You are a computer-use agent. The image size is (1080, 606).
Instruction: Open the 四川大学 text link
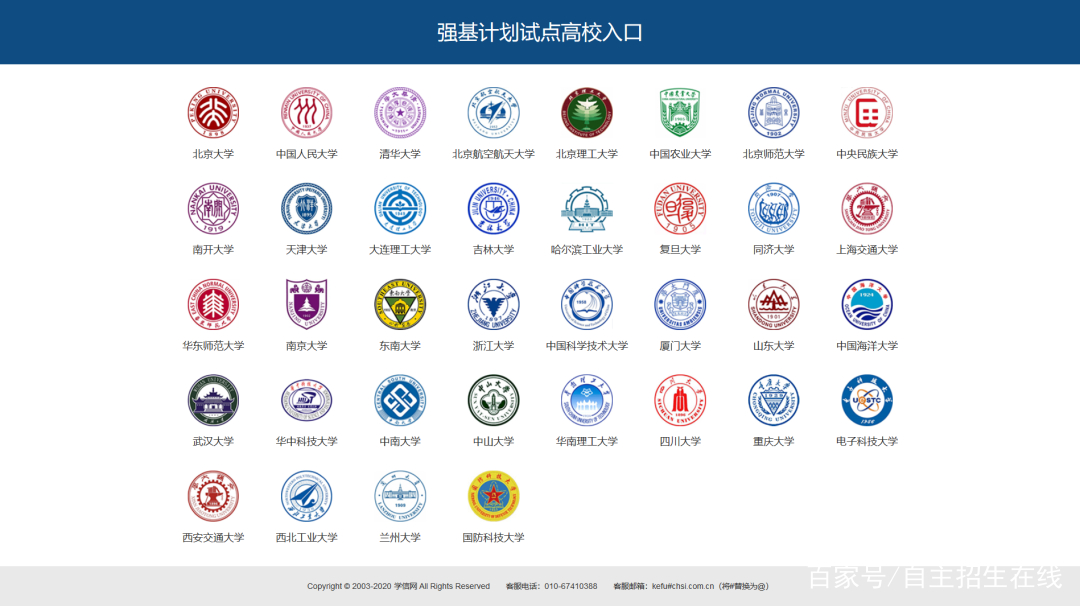(x=680, y=441)
